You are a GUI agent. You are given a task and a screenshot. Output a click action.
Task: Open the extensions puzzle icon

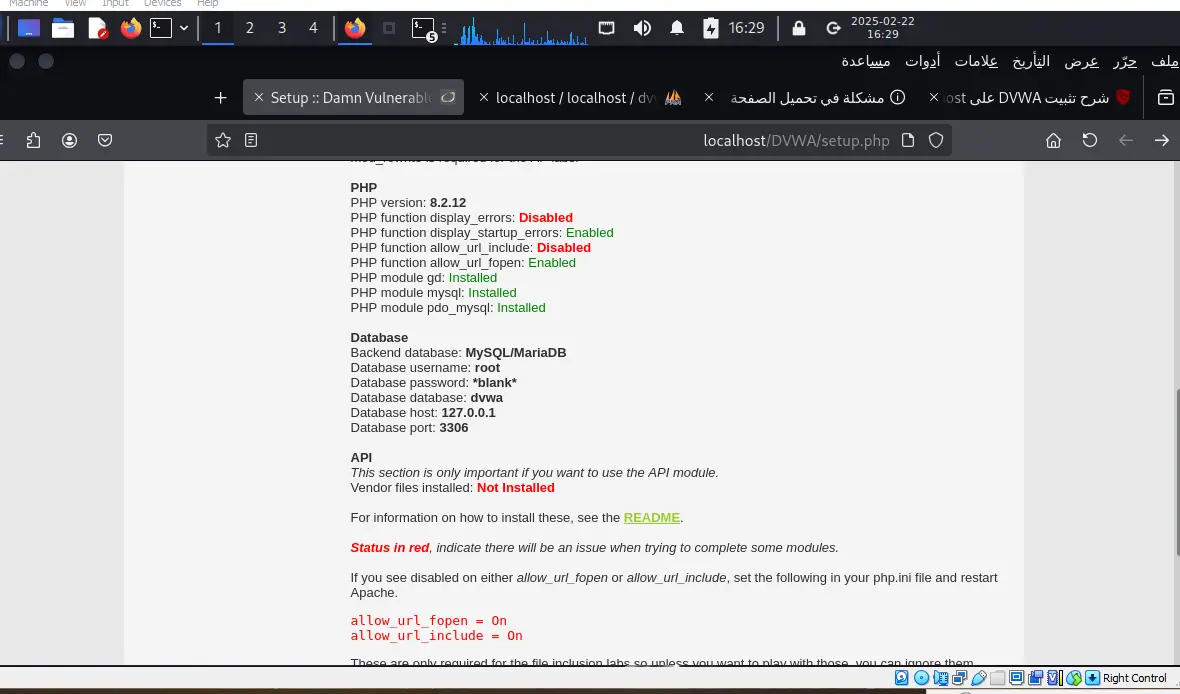[x=33, y=141]
